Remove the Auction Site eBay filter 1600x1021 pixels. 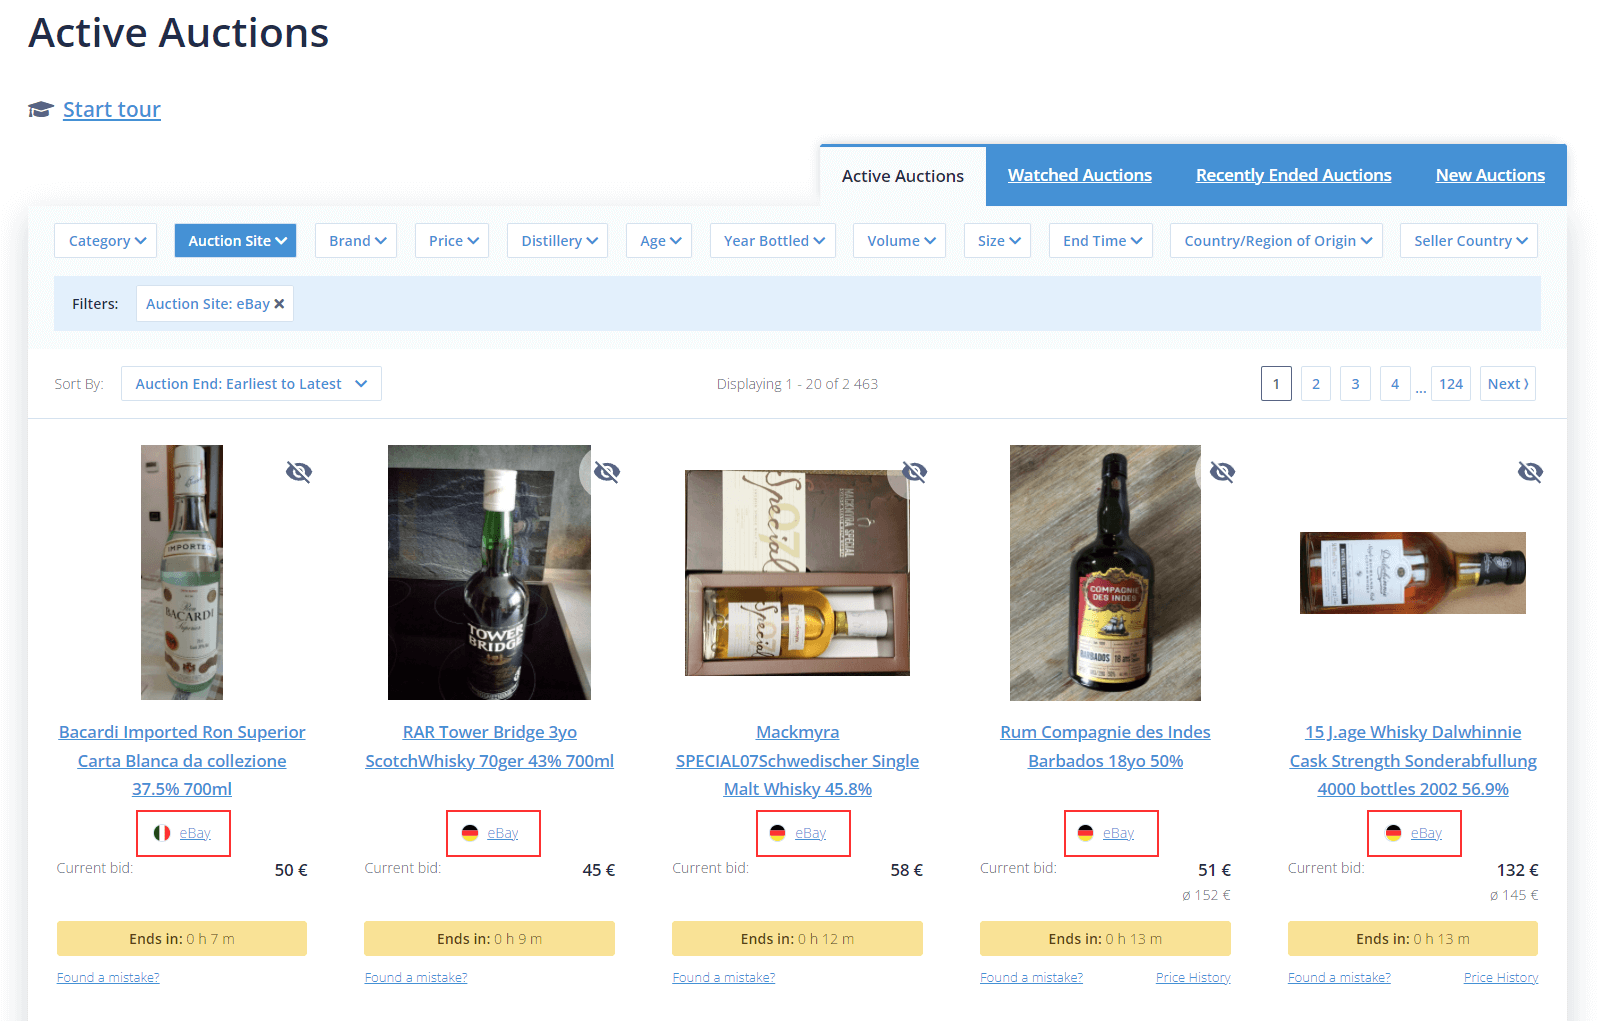coord(279,304)
